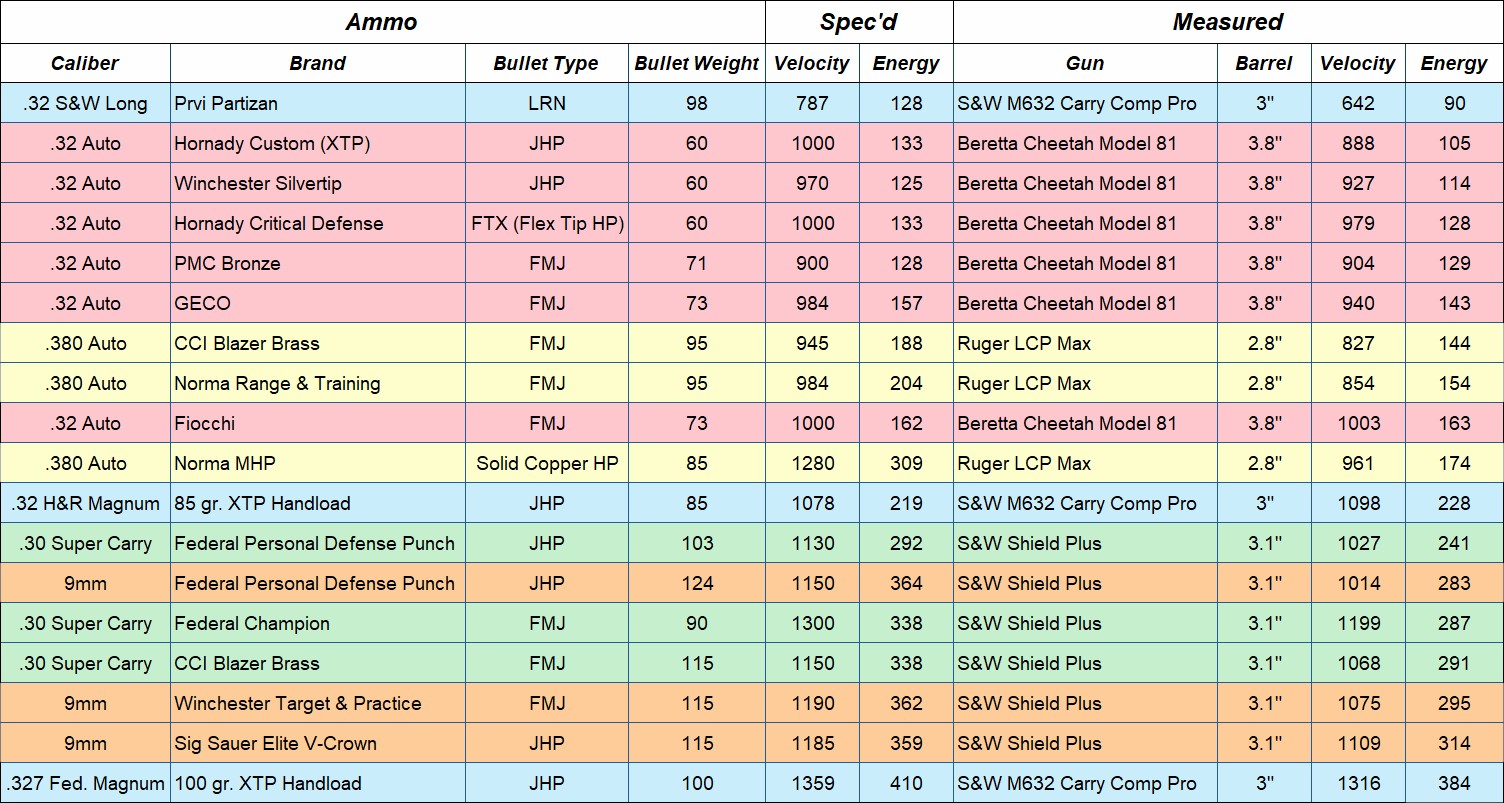Click the Ammo group header
The image size is (1504, 803).
[x=382, y=22]
